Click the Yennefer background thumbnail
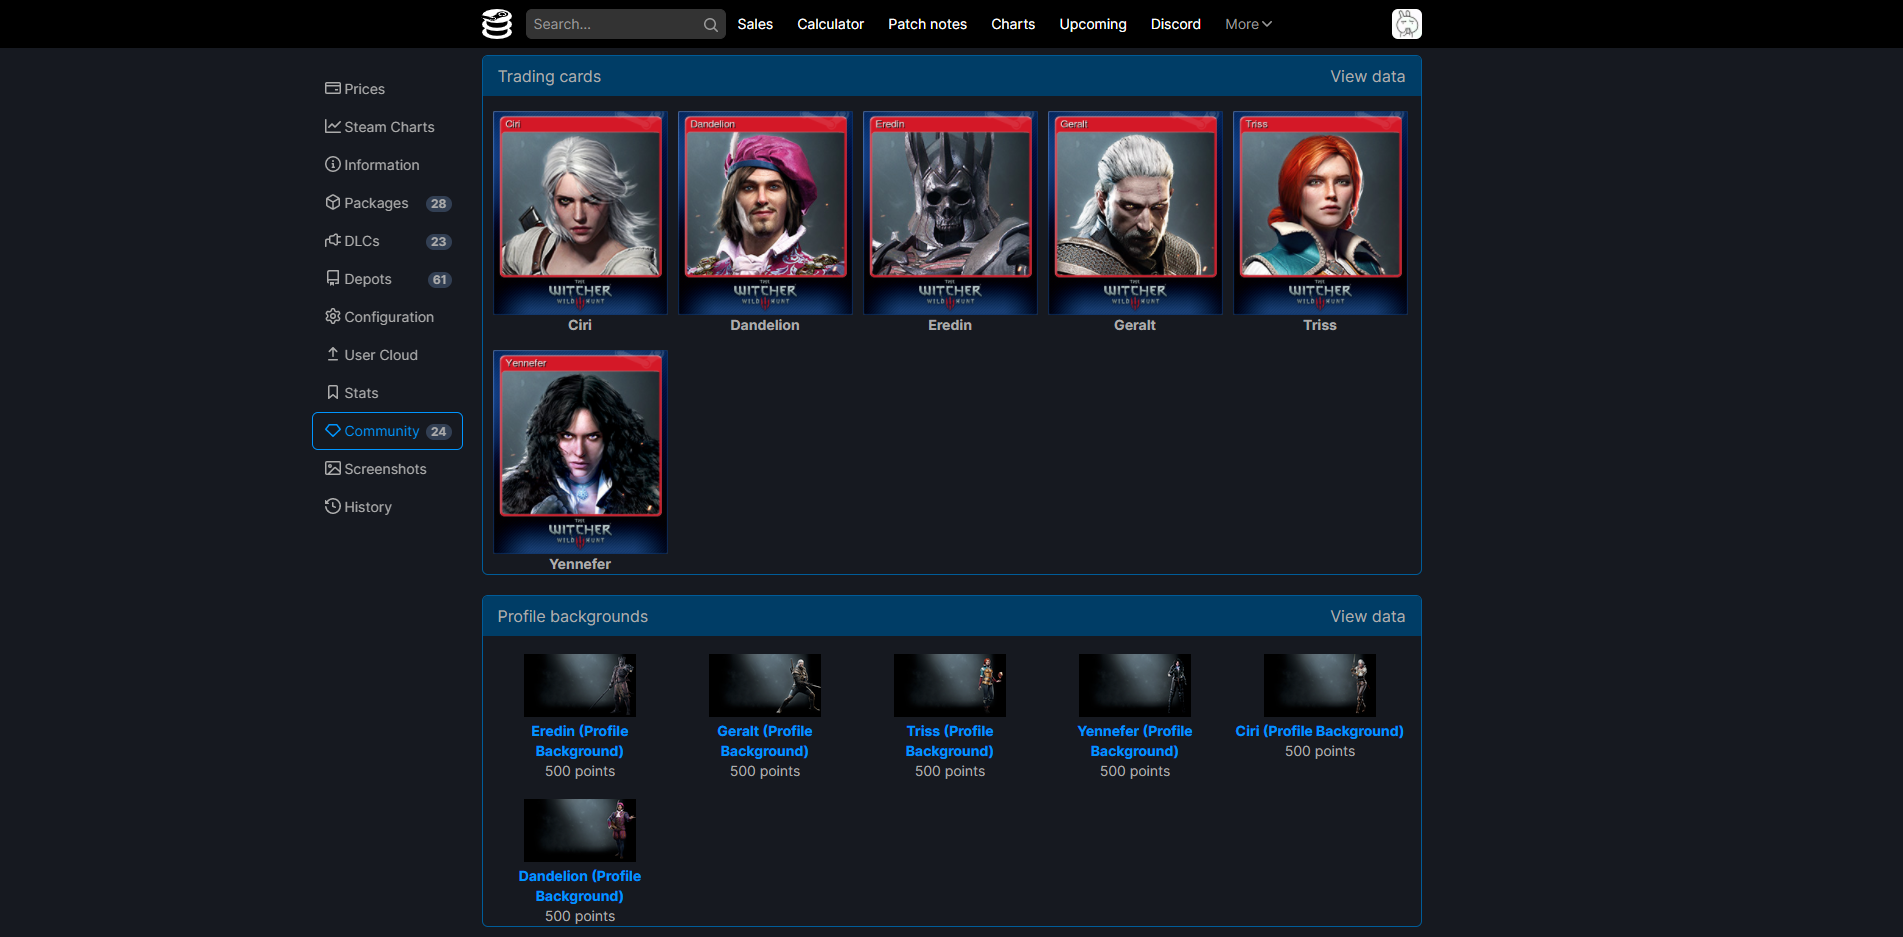Viewport: 1903px width, 937px height. (x=1135, y=685)
